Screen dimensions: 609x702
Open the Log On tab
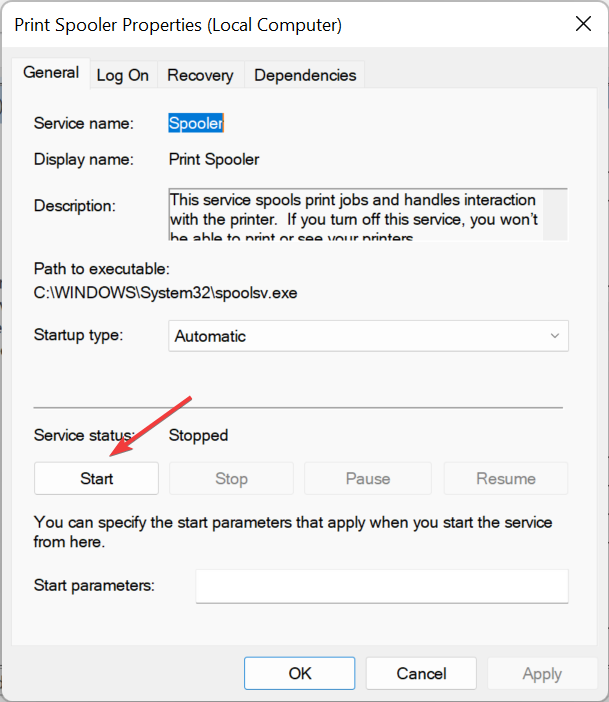click(122, 75)
